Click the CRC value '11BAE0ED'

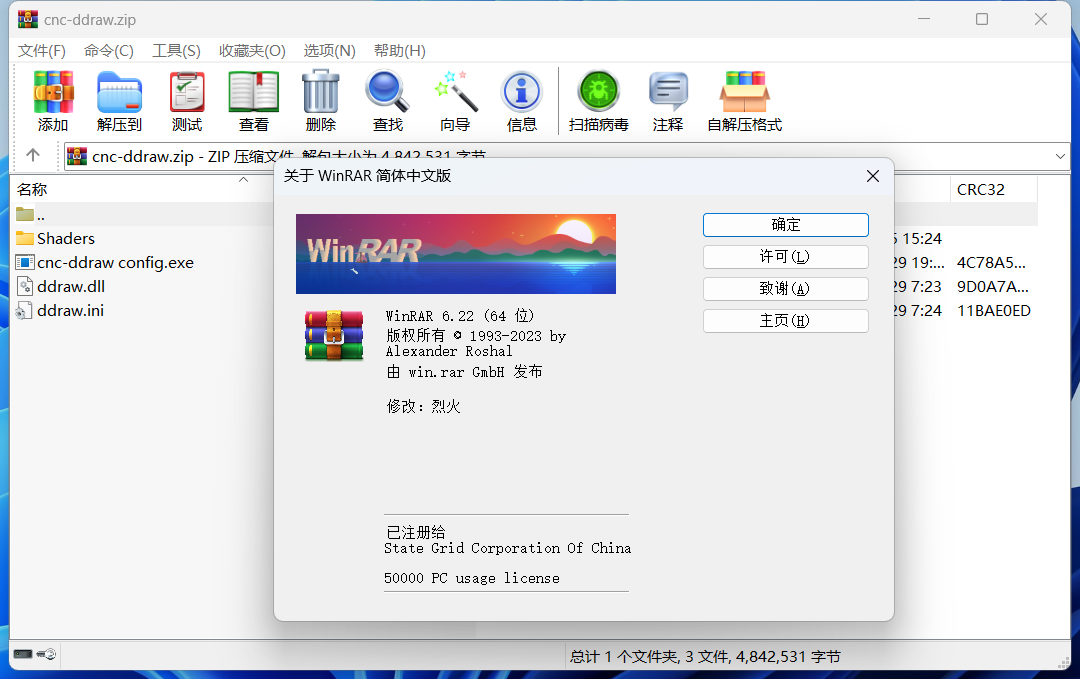[994, 311]
